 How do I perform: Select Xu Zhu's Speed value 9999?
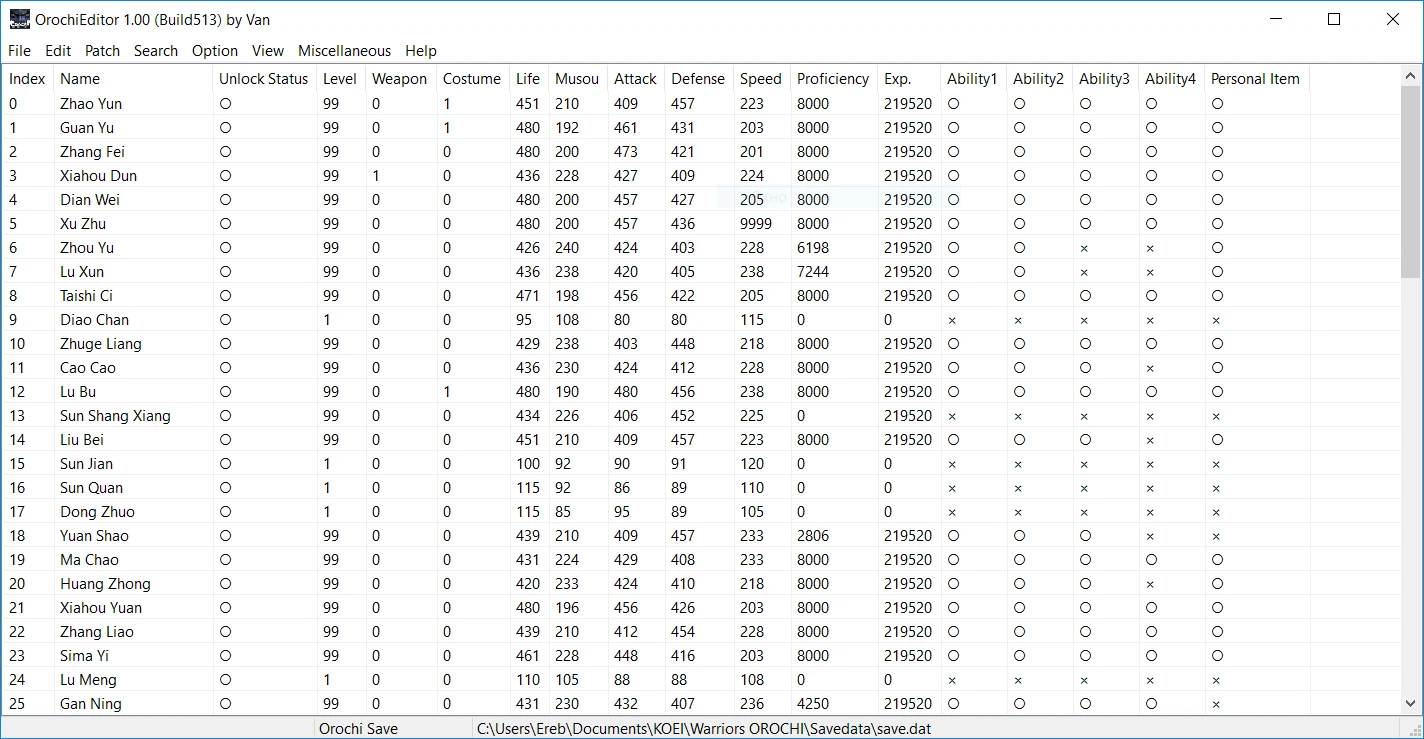point(756,224)
